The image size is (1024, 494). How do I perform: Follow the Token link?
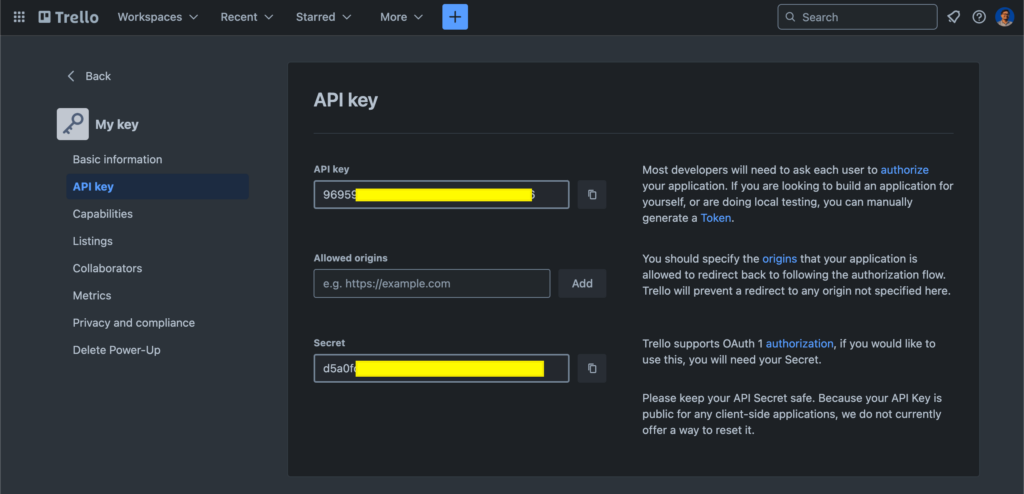click(716, 218)
